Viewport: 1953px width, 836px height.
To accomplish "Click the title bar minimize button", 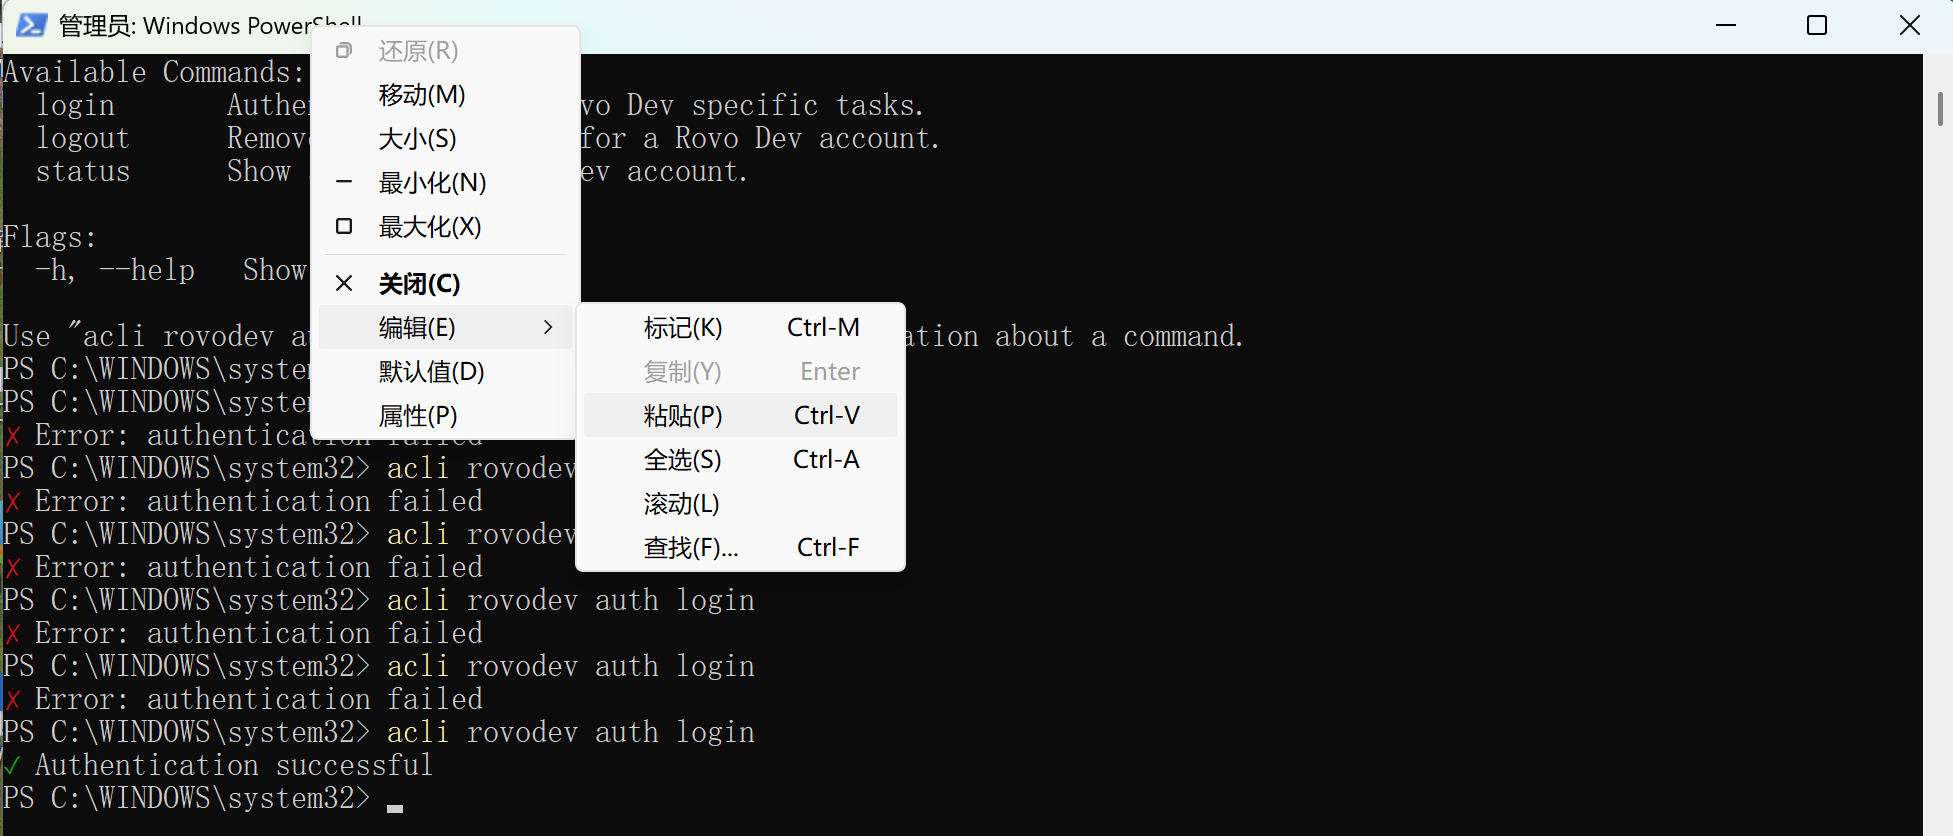I will click(x=1727, y=25).
